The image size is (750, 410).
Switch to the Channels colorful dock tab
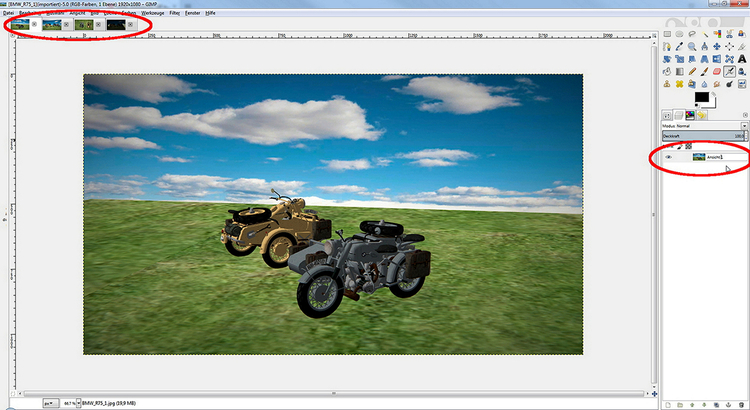[x=690, y=115]
